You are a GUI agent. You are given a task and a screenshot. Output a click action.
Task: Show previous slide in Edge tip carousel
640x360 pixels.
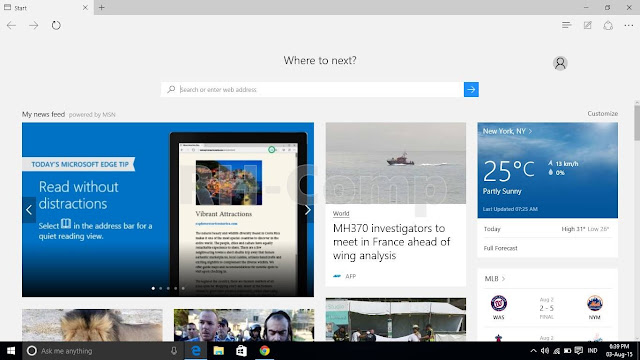[29, 210]
